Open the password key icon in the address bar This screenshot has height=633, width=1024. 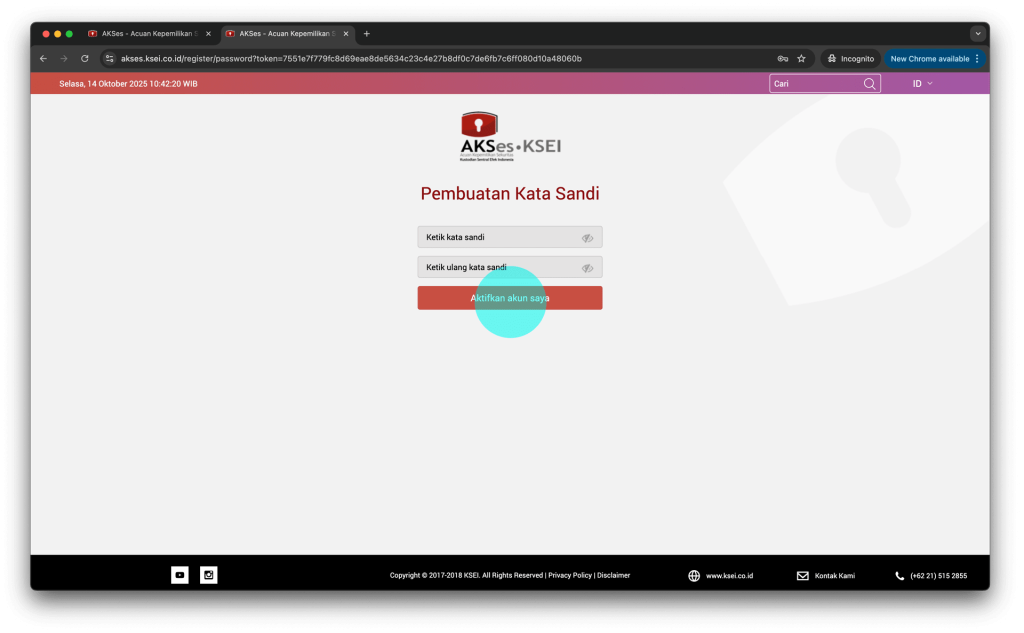click(782, 59)
